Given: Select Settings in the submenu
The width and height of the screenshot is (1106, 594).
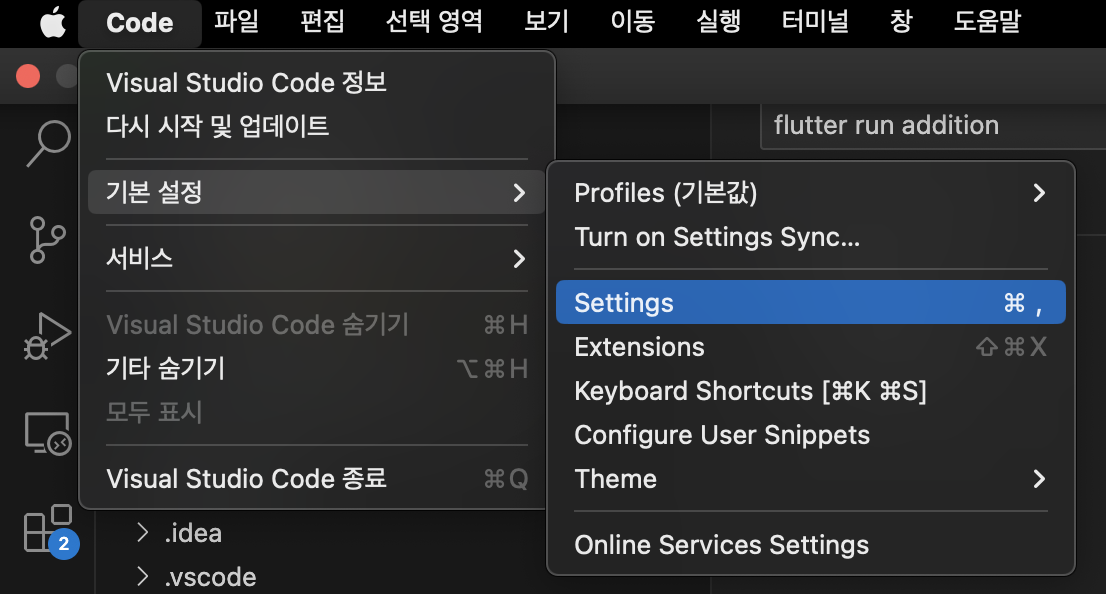Looking at the screenshot, I should (810, 302).
